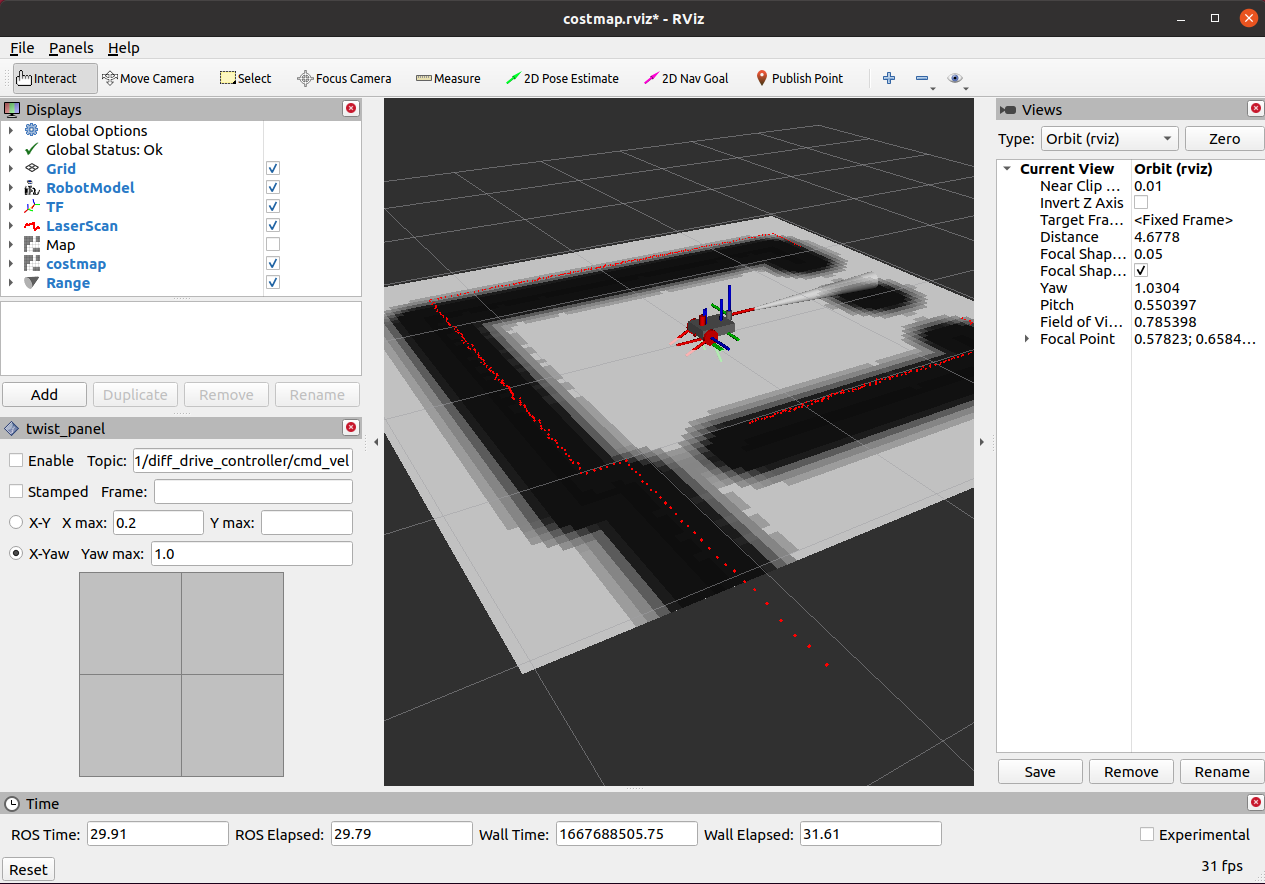Activate the Move Camera tool

pyautogui.click(x=148, y=78)
